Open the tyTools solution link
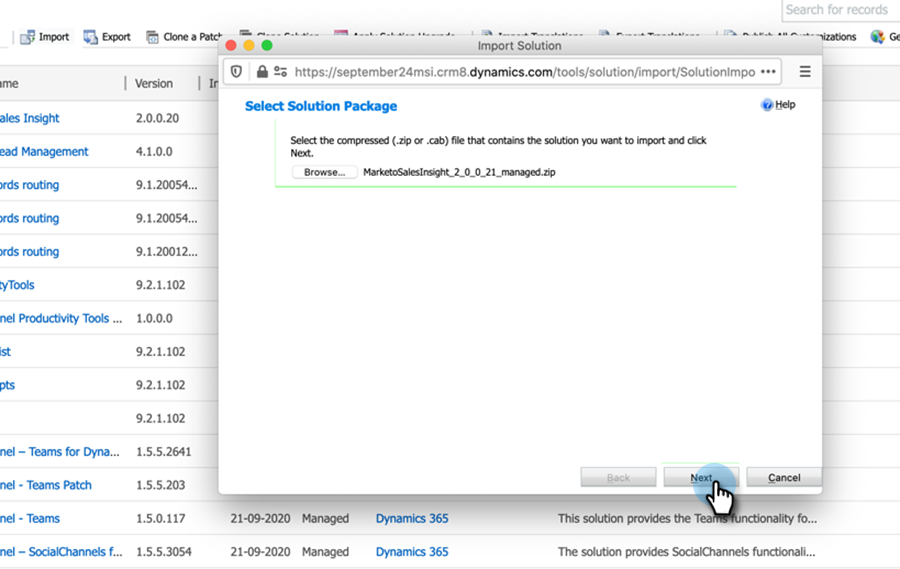The height and width of the screenshot is (569, 900). [17, 285]
